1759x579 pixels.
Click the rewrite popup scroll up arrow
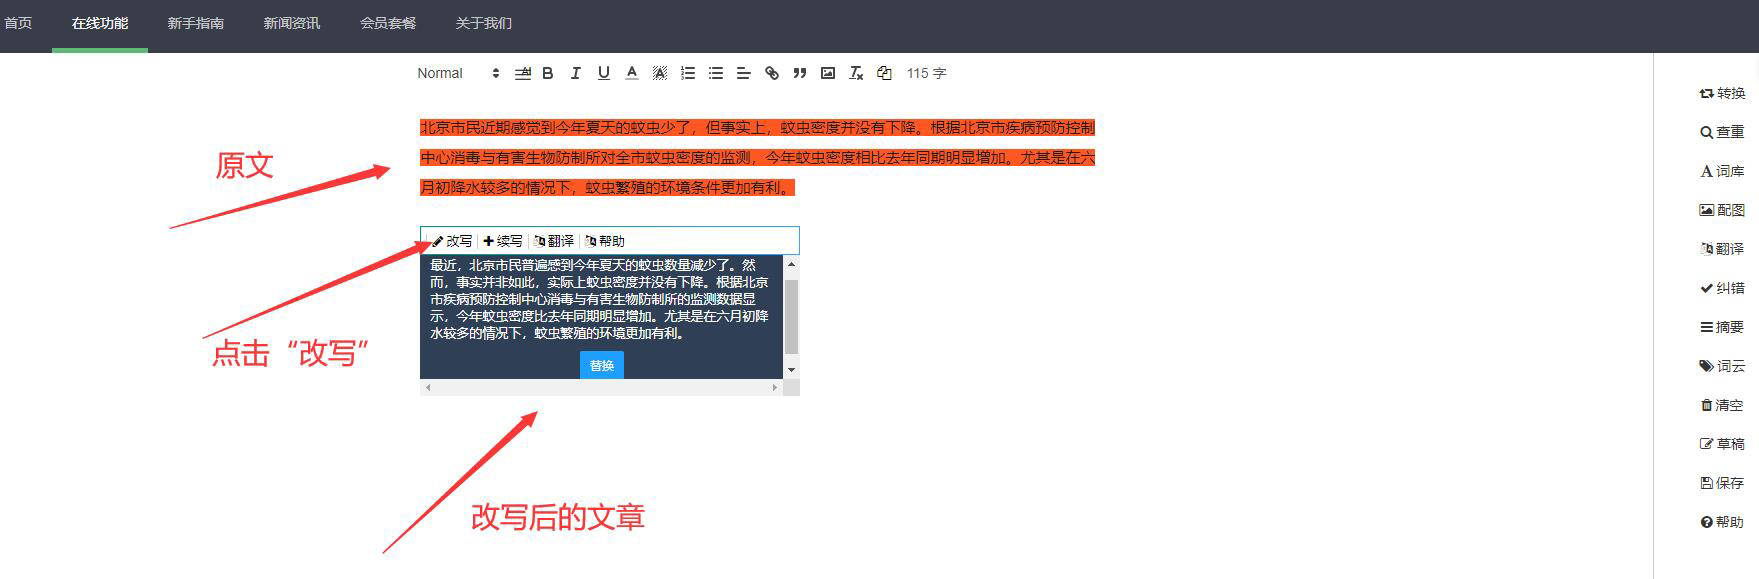click(x=792, y=264)
